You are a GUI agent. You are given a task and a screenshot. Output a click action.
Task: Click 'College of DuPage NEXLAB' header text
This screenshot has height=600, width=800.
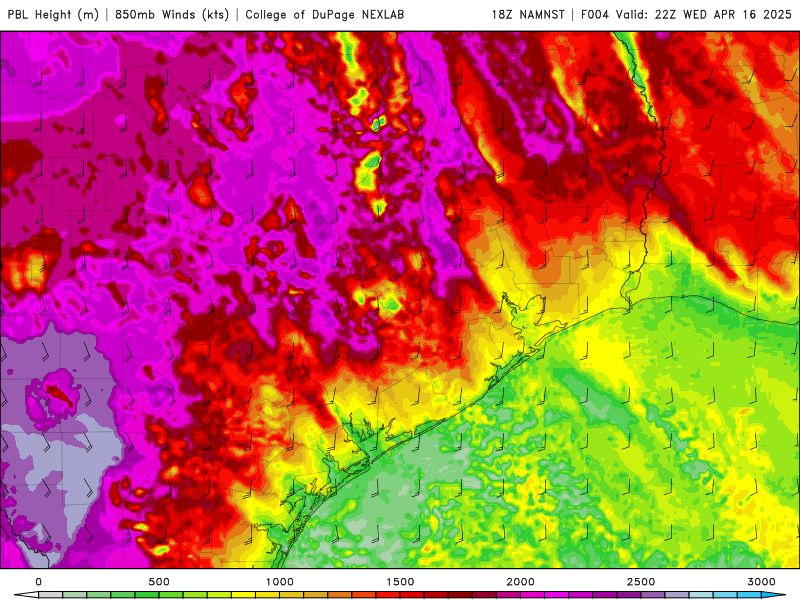tap(324, 14)
